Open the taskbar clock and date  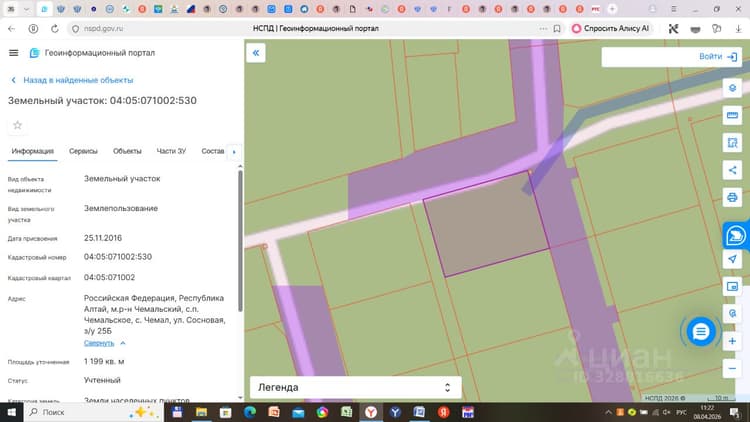[x=707, y=412]
